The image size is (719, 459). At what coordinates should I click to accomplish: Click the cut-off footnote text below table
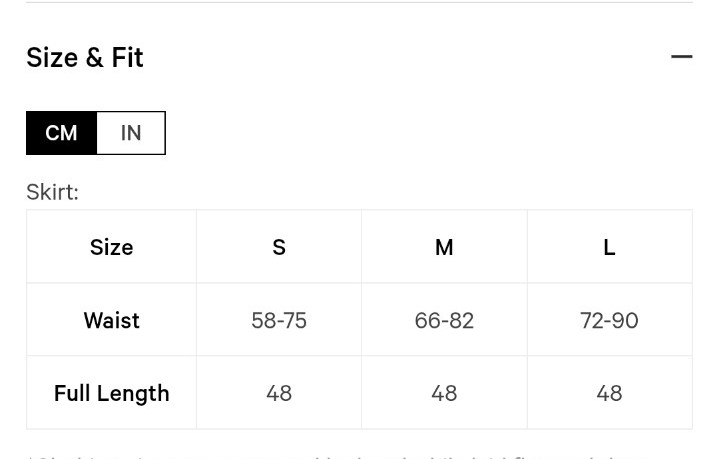(x=335, y=457)
